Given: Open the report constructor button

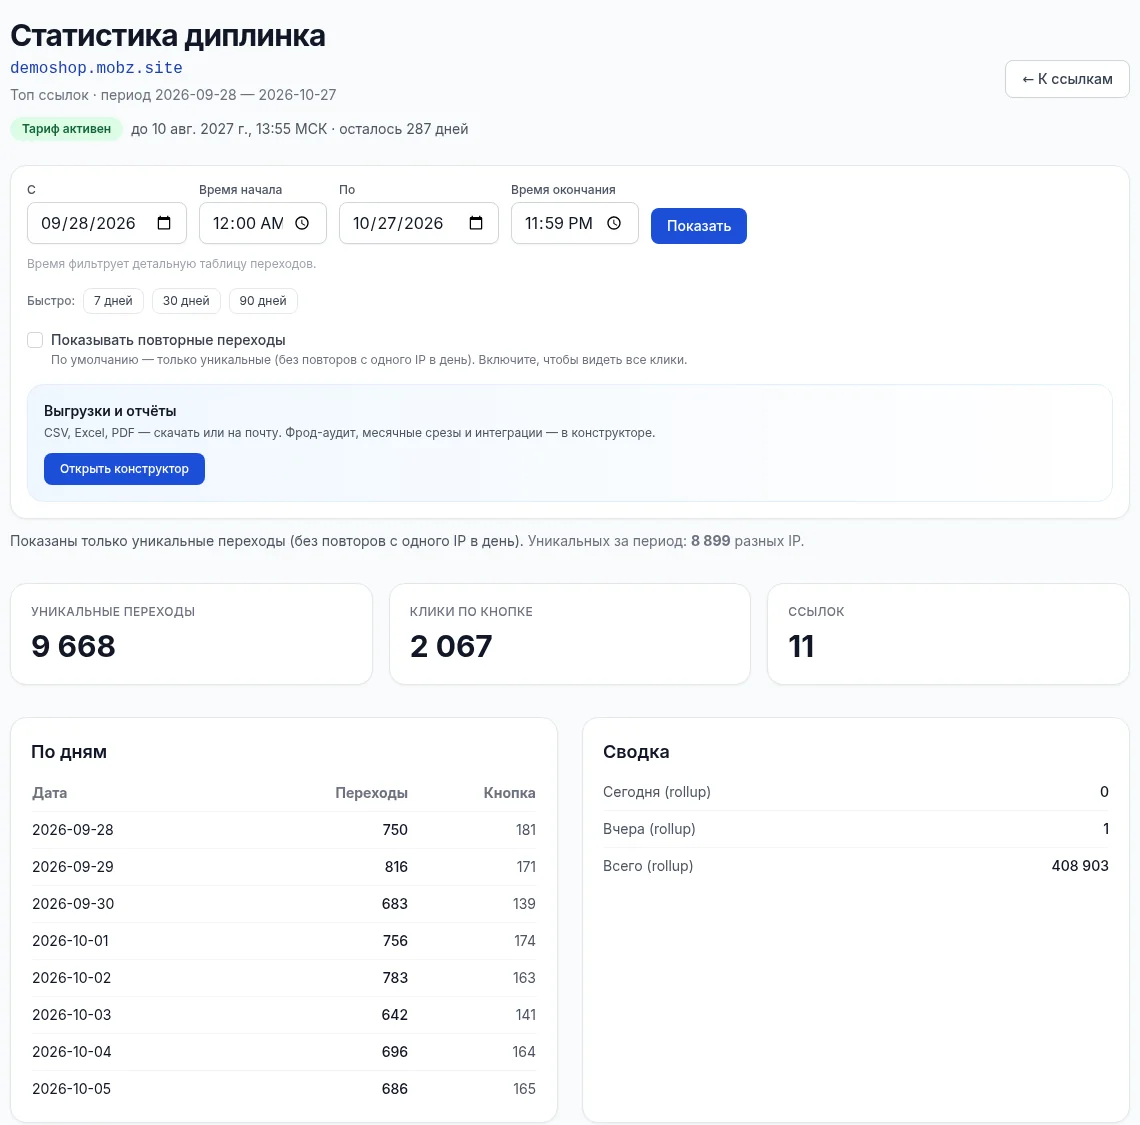Looking at the screenshot, I should (x=124, y=469).
